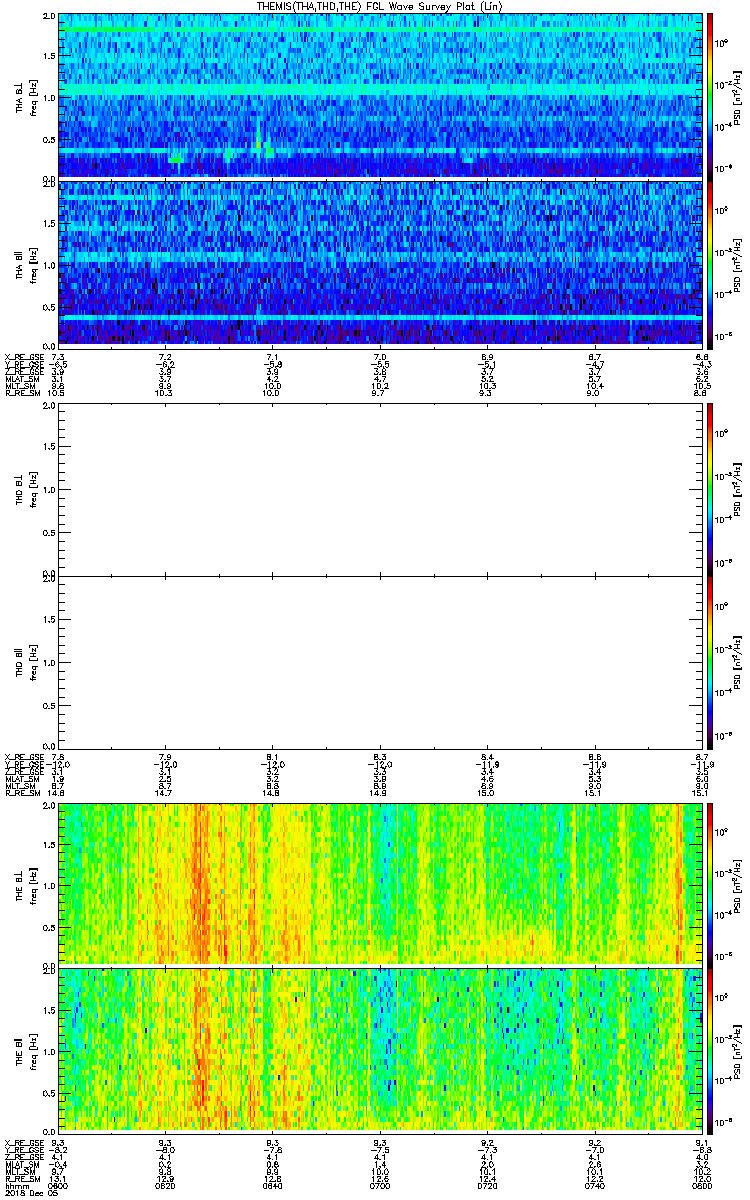Click the 1.0 frequency tick of THE B-perpendicular panel
The height and width of the screenshot is (1200, 750).
(x=49, y=884)
